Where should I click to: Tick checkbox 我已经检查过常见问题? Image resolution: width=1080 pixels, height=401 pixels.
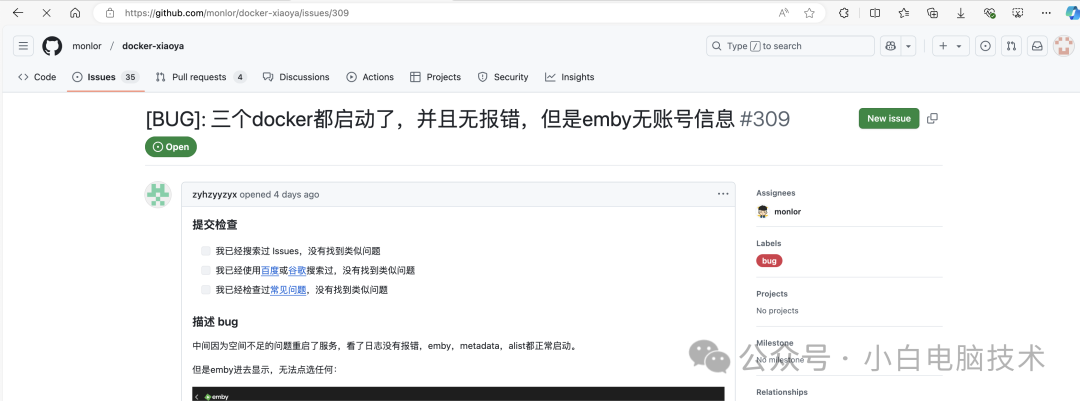(206, 290)
